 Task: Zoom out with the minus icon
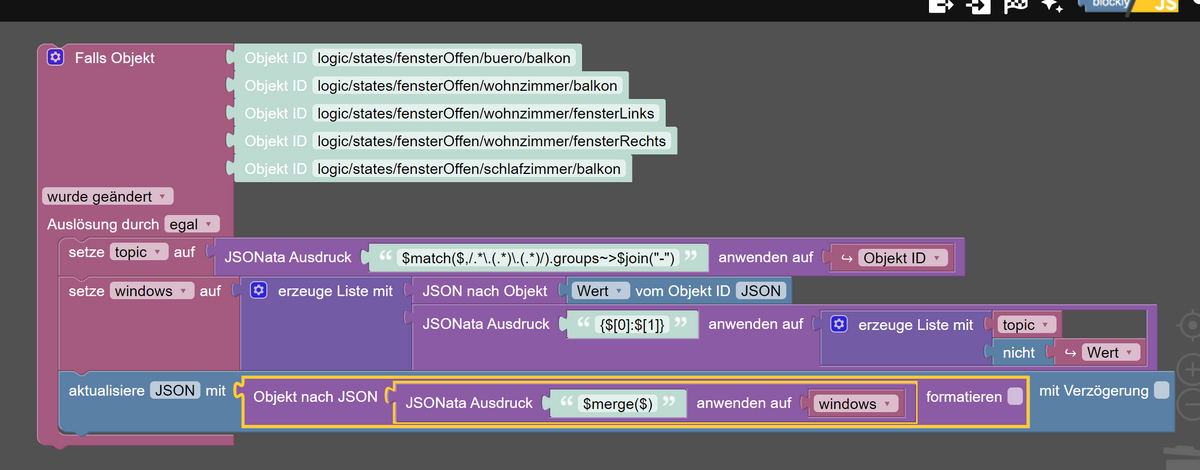point(1189,403)
